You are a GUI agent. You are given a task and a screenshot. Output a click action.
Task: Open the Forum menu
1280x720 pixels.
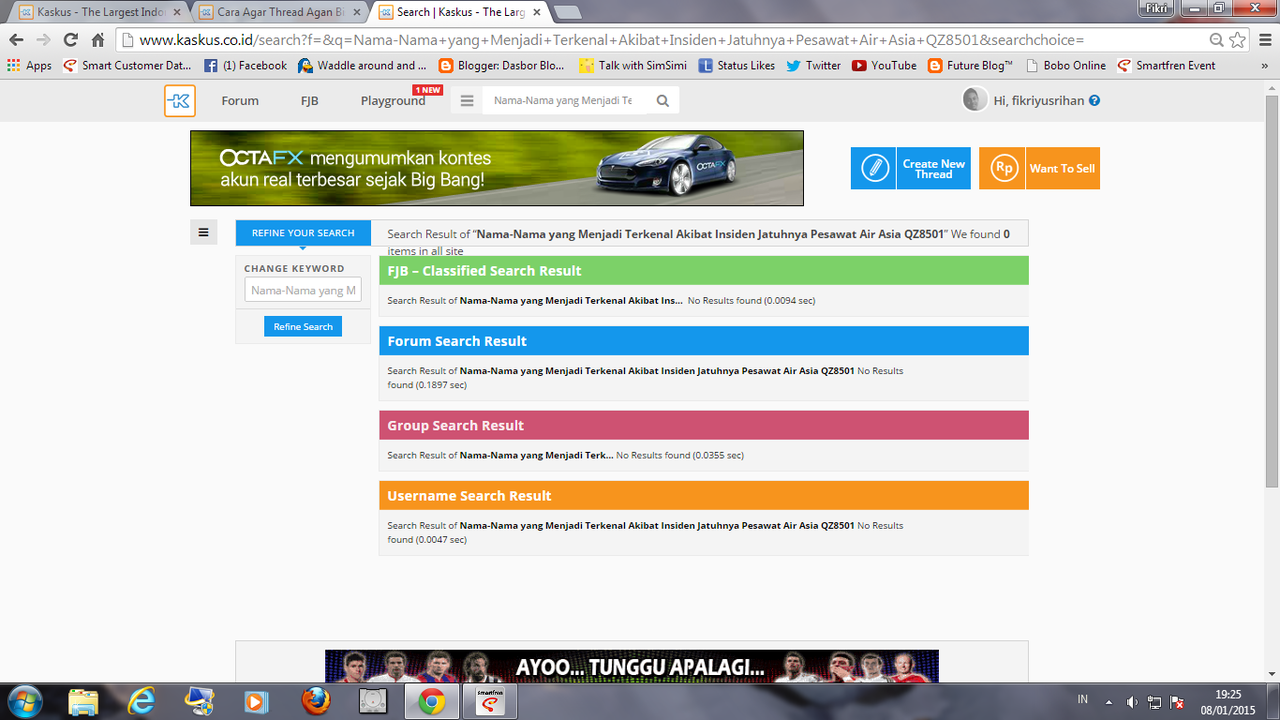pos(240,101)
